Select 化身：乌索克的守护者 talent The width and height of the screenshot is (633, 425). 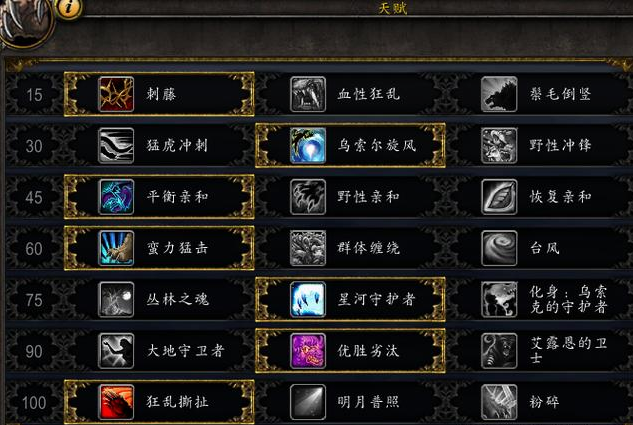coord(541,299)
